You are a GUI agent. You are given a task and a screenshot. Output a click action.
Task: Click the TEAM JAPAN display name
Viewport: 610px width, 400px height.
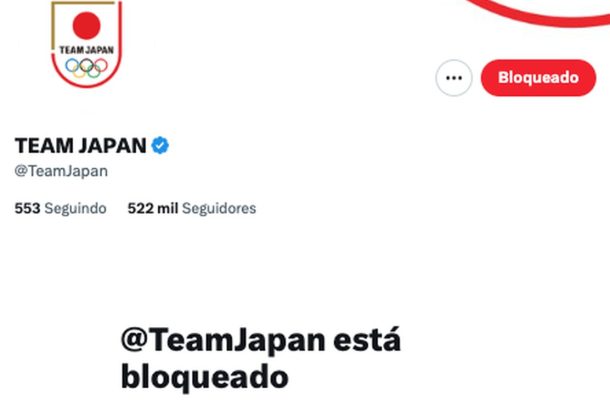81,146
